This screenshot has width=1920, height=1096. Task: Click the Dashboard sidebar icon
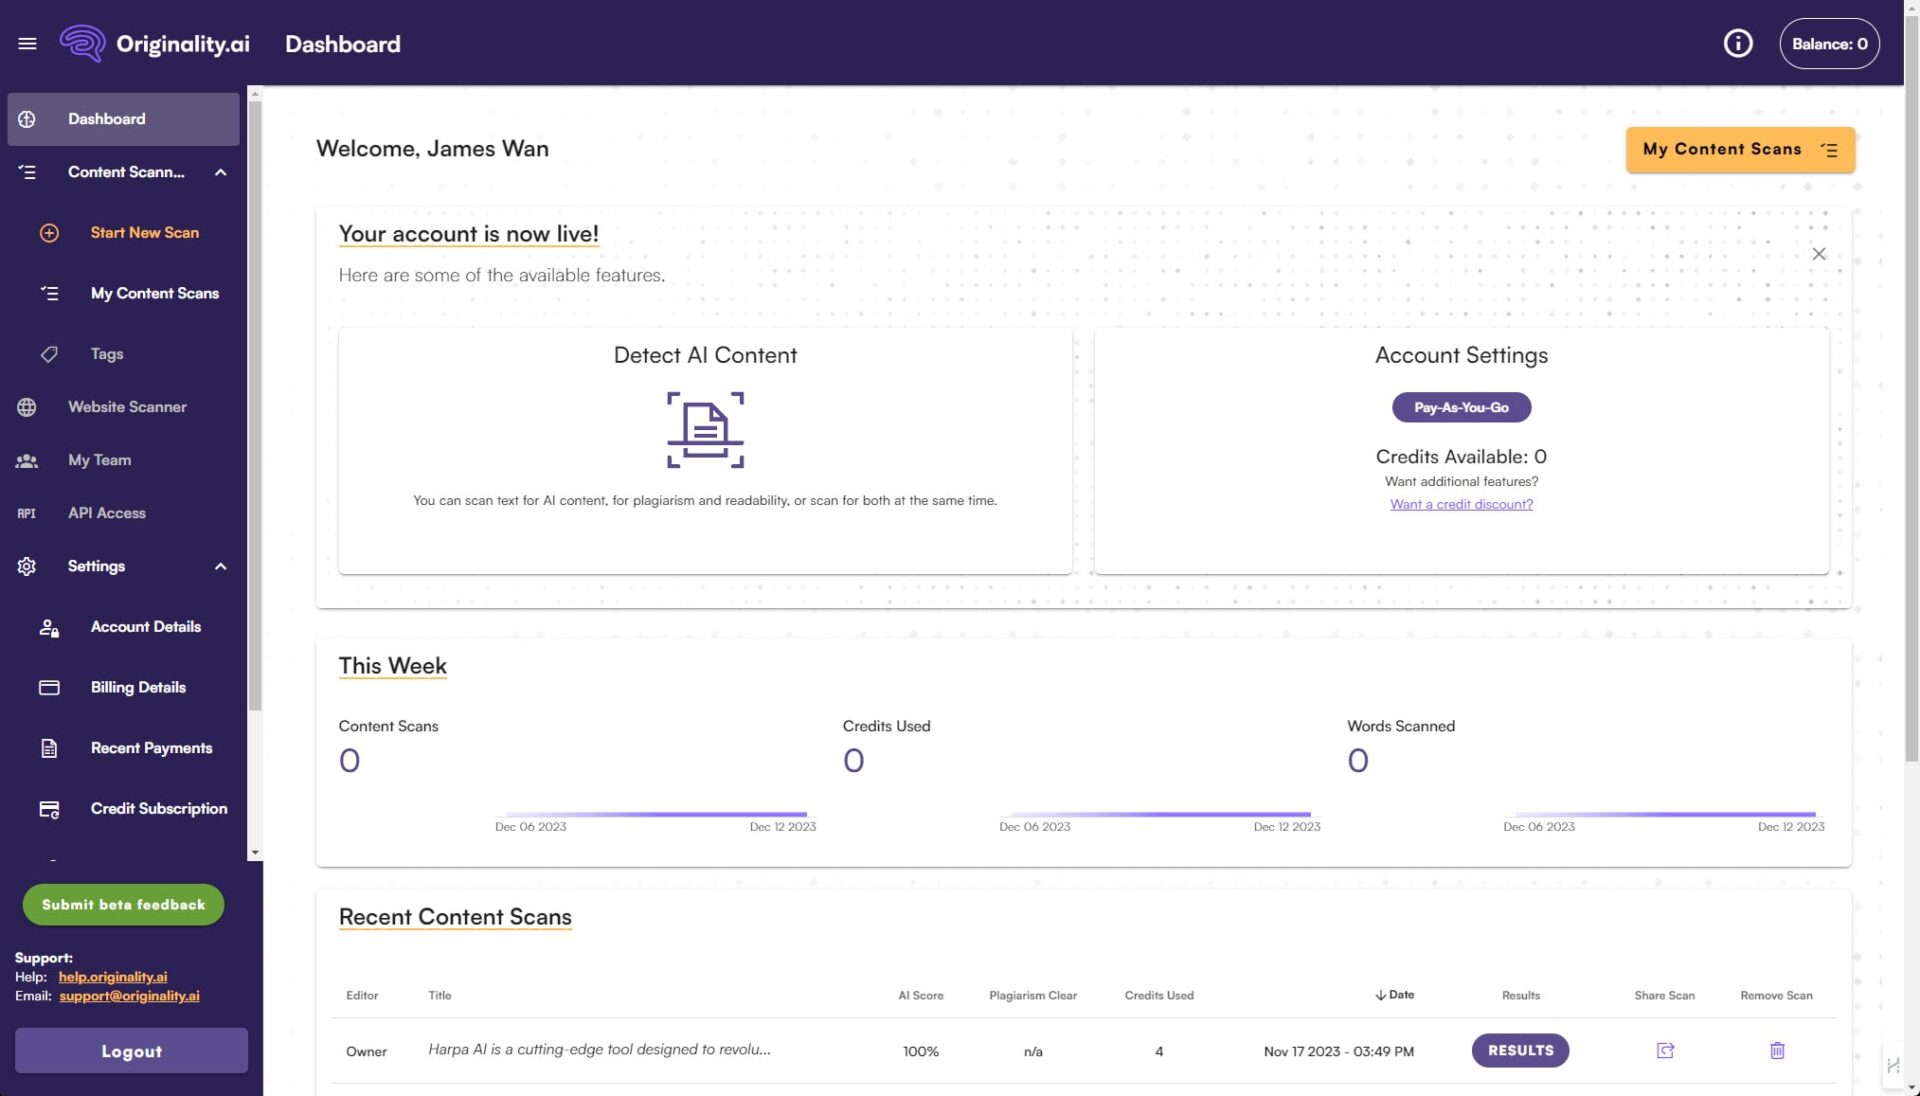27,119
